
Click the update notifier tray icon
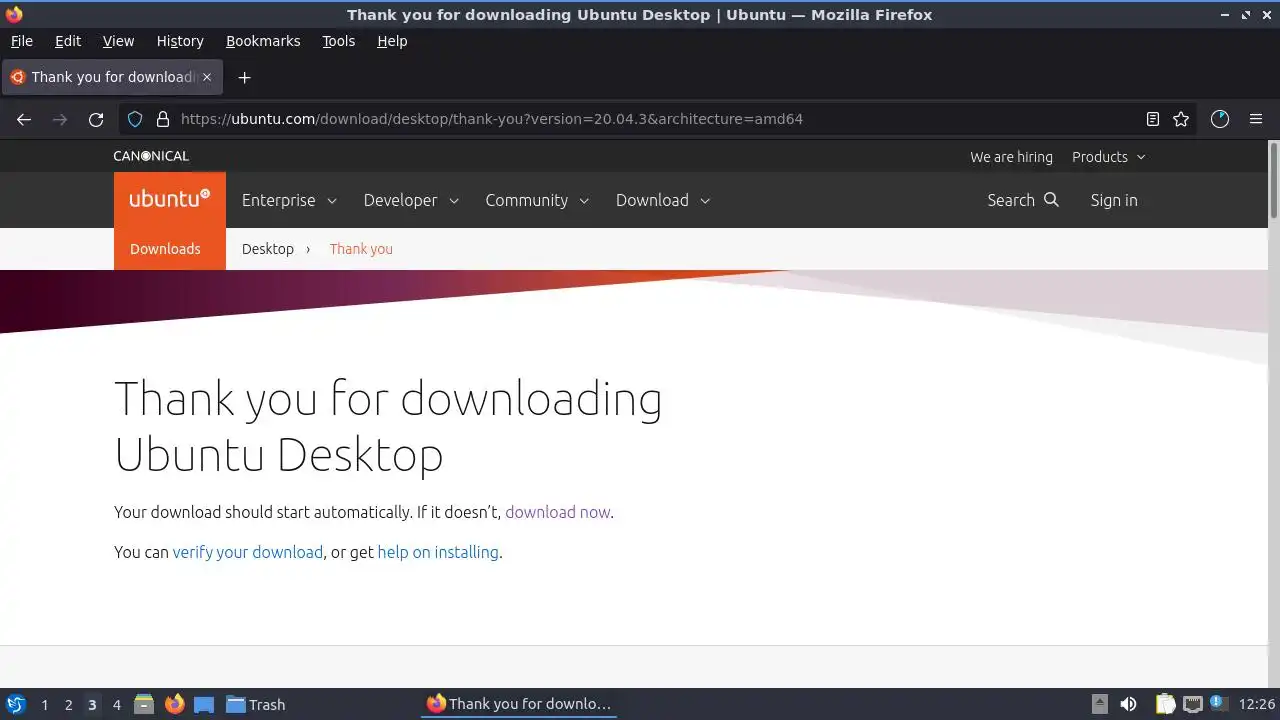coord(1218,704)
